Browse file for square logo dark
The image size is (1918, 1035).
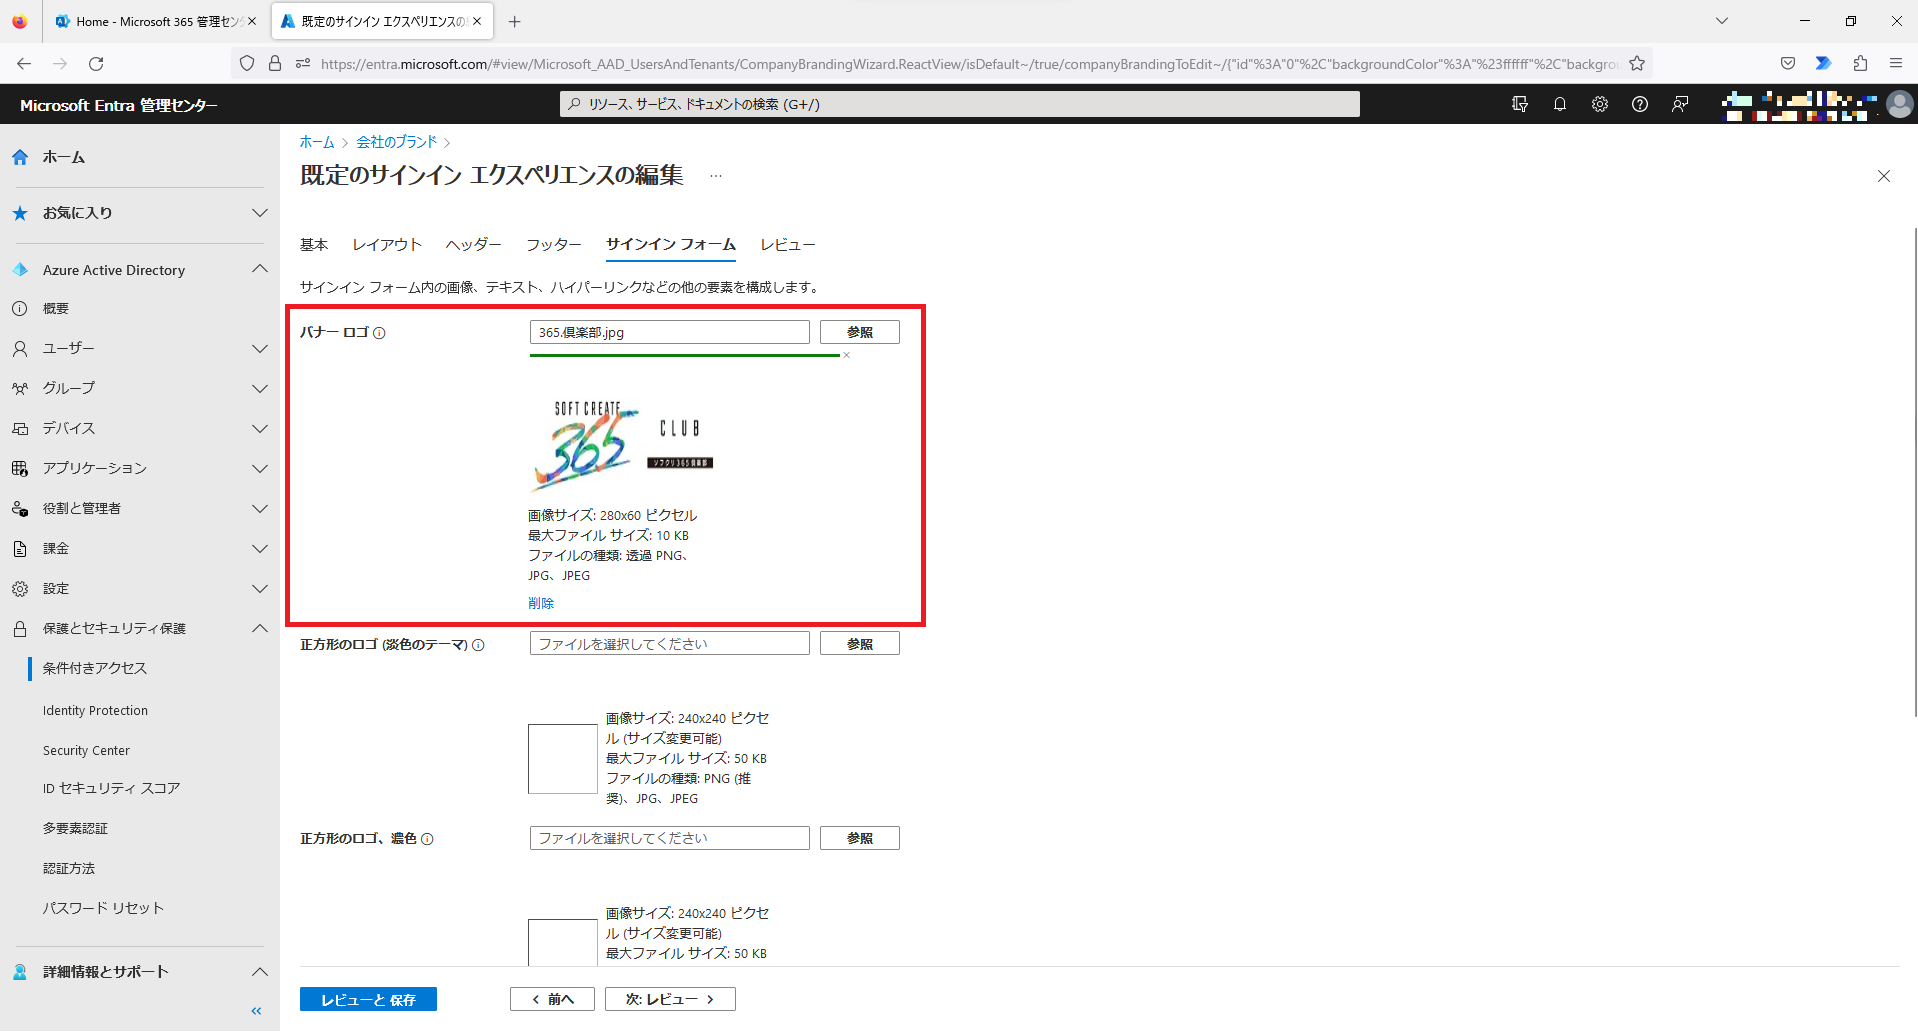pos(860,838)
